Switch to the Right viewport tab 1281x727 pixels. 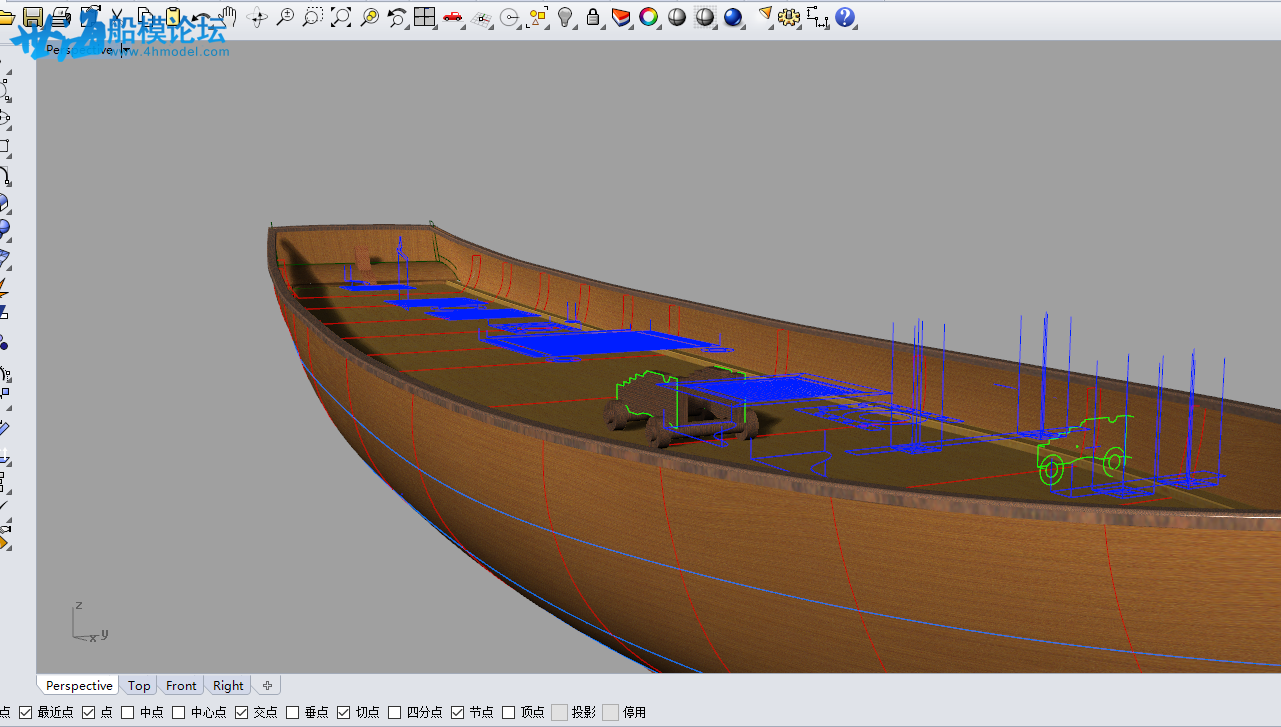tap(228, 685)
